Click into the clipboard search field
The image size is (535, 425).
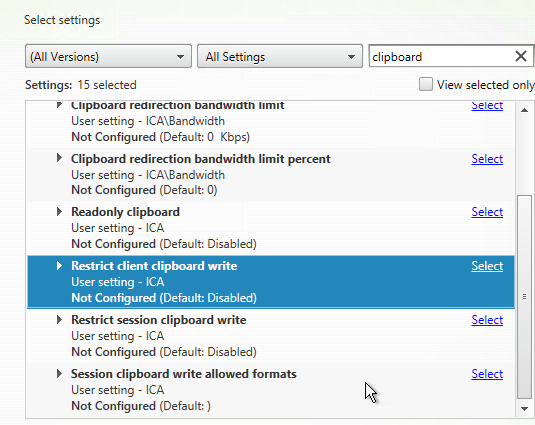pyautogui.click(x=442, y=56)
